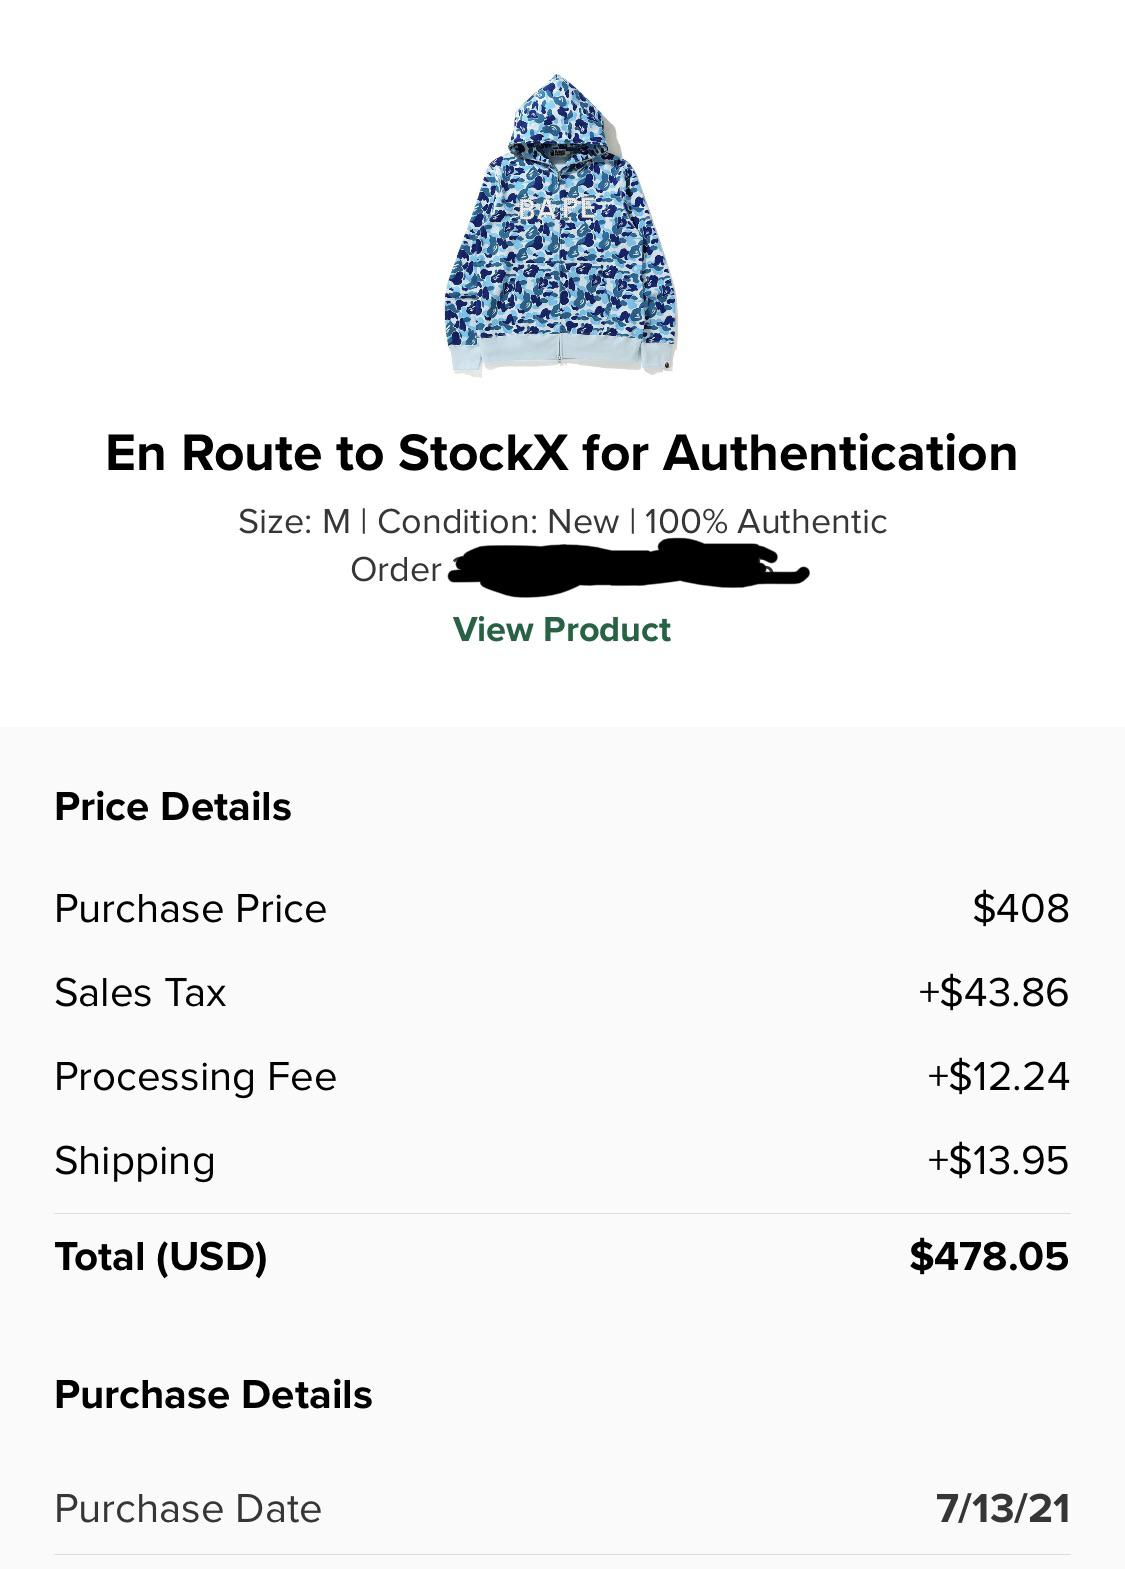The height and width of the screenshot is (1569, 1125).
Task: Select the Sales Tax line item
Action: 141,993
